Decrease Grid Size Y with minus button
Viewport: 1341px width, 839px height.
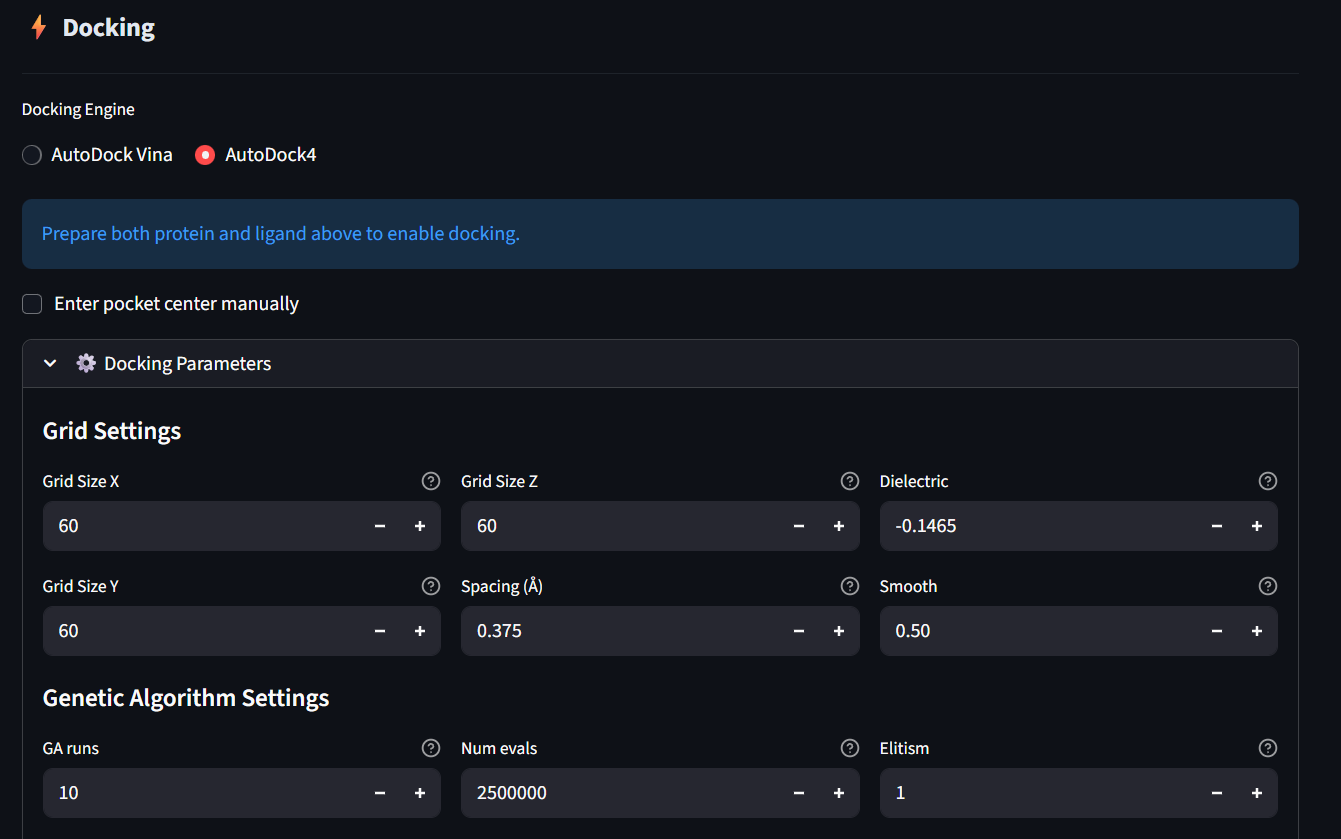click(x=380, y=631)
